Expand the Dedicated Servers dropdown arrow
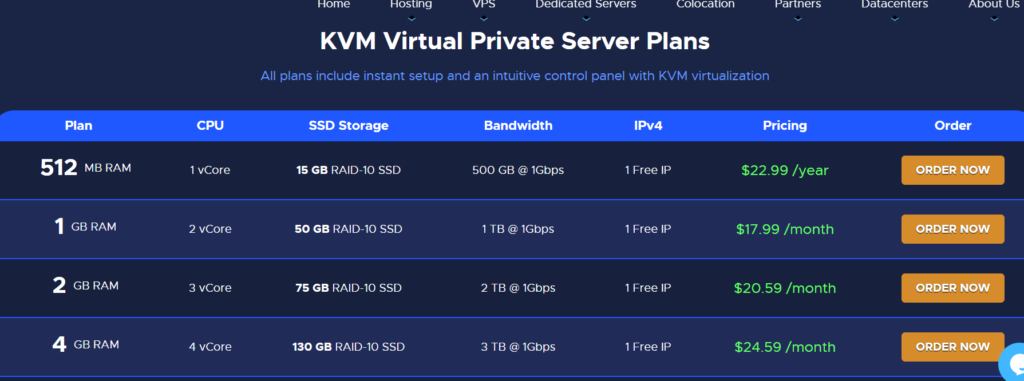Screen dimensions: 1024x381 tap(586, 18)
